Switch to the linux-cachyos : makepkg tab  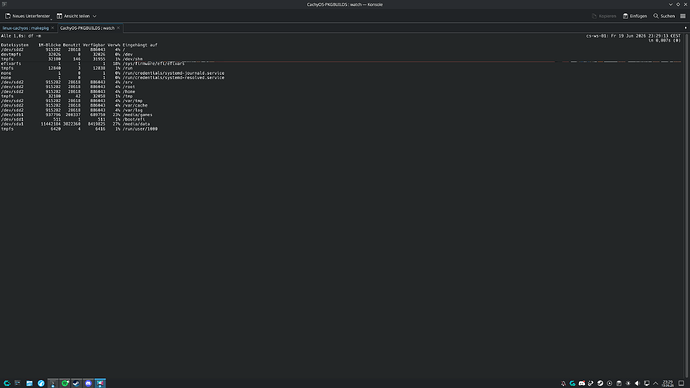(x=26, y=28)
